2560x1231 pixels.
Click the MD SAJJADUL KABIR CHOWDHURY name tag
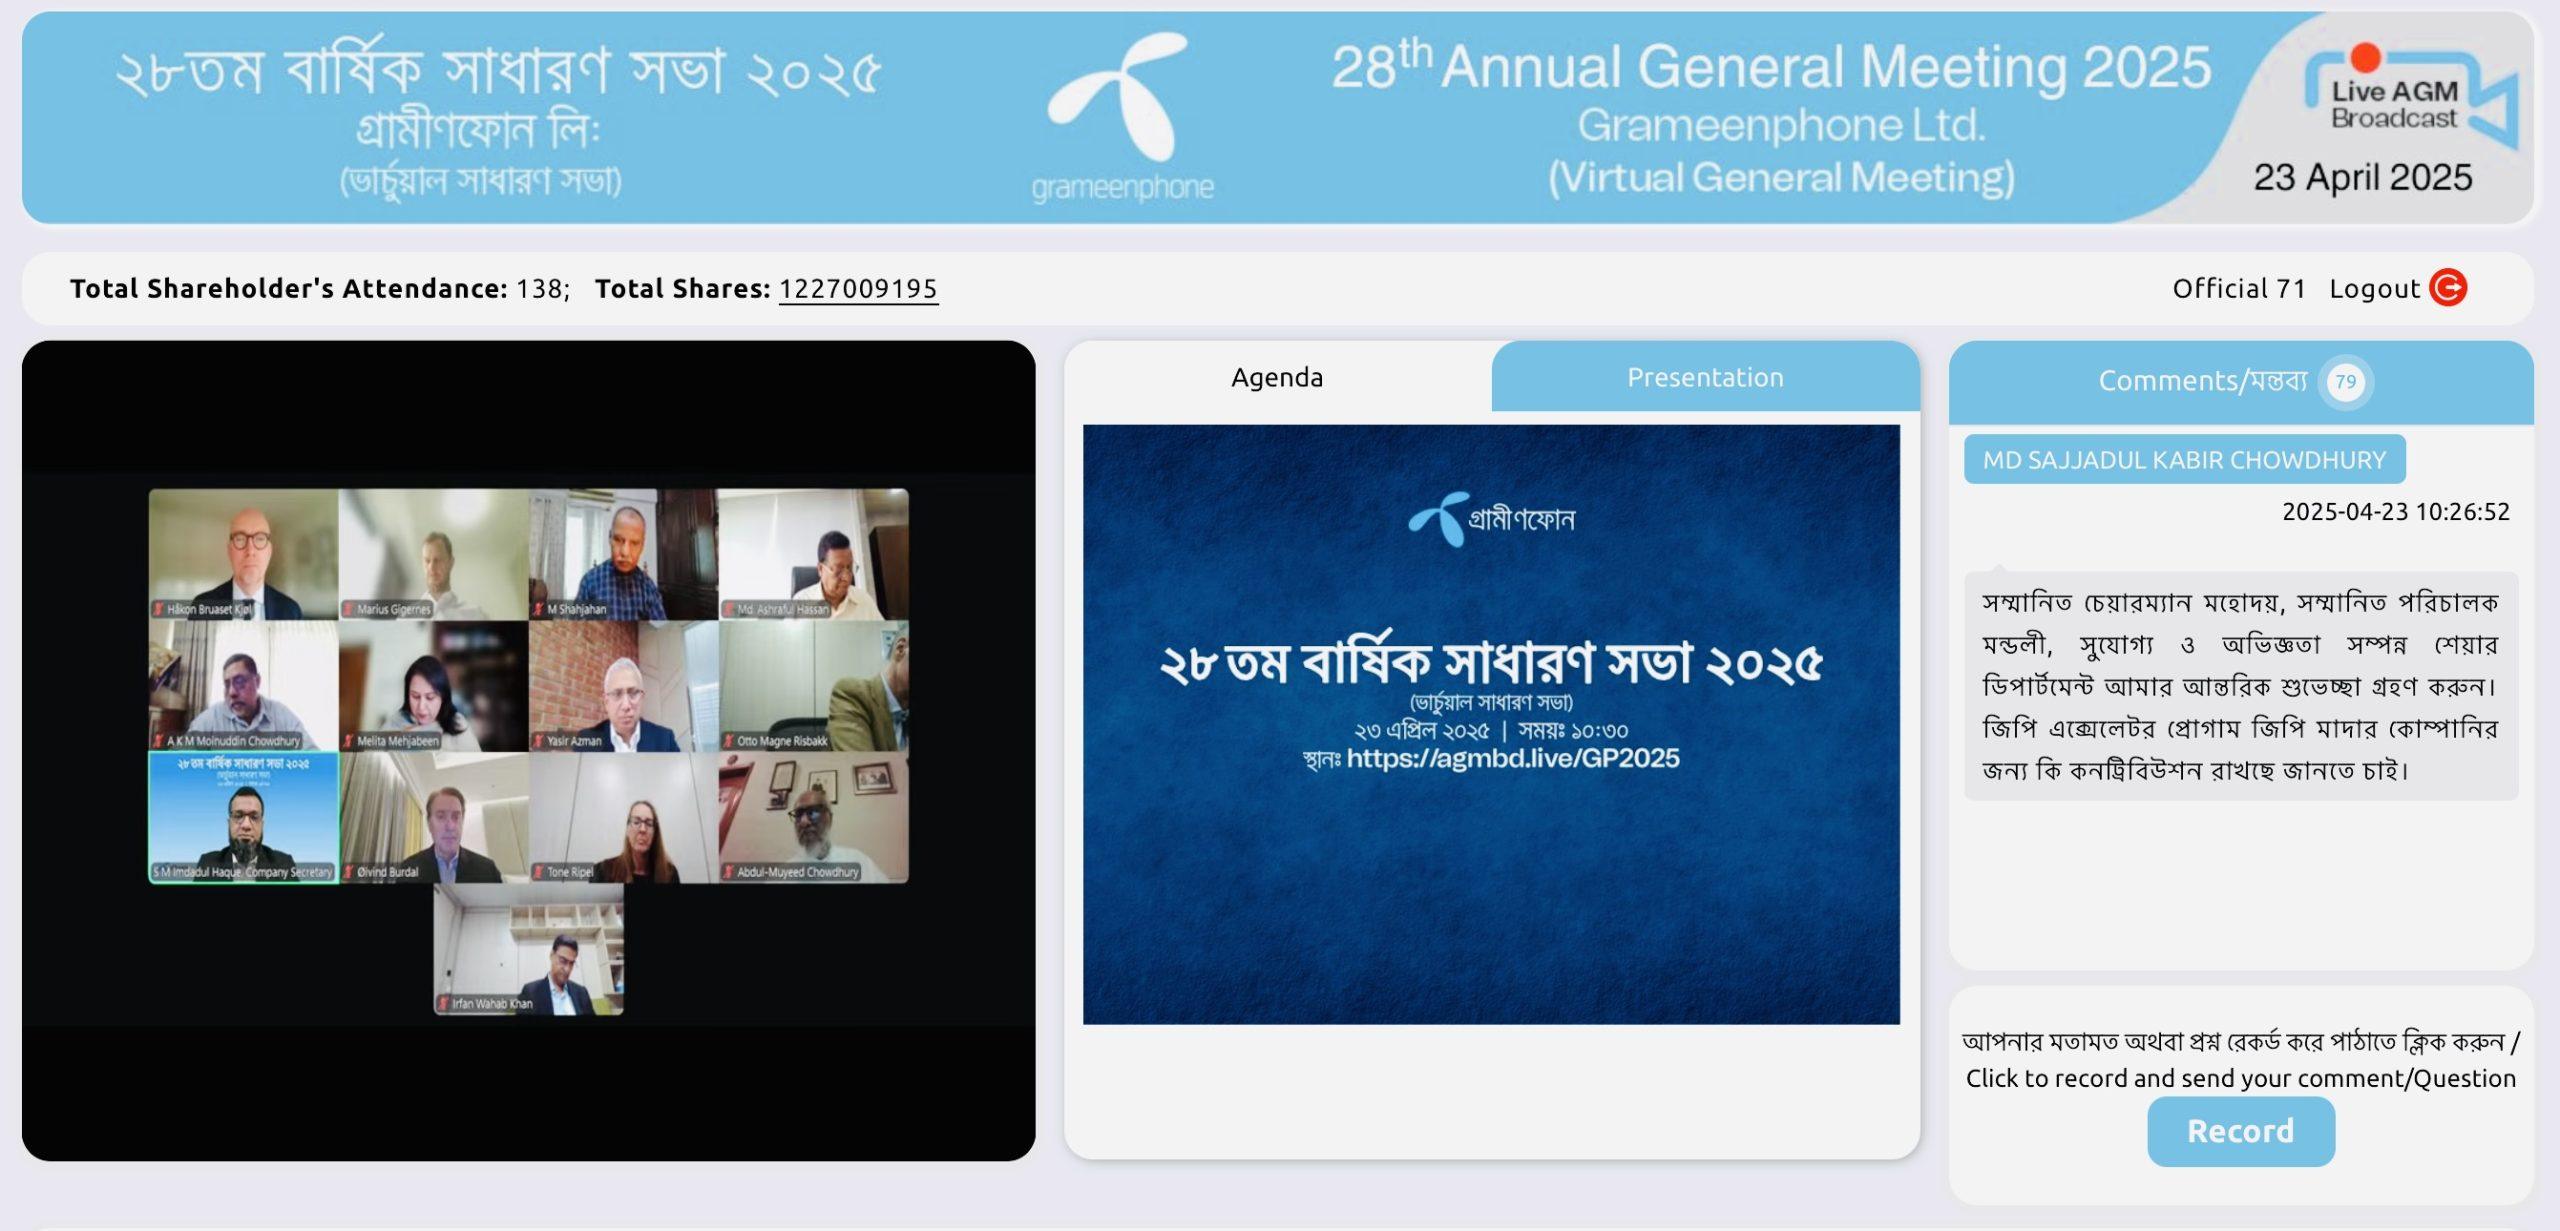2184,459
